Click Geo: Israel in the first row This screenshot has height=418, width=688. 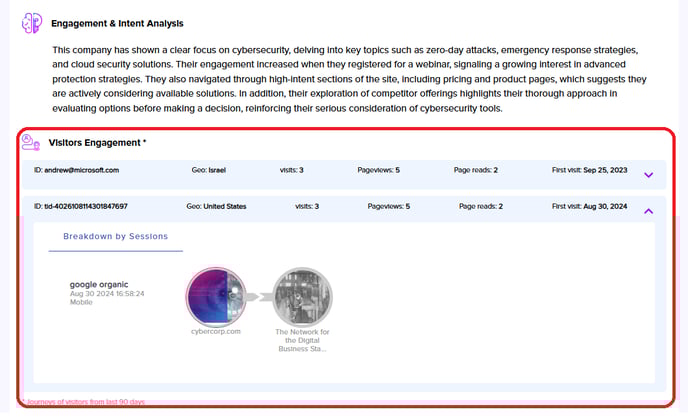tap(208, 171)
